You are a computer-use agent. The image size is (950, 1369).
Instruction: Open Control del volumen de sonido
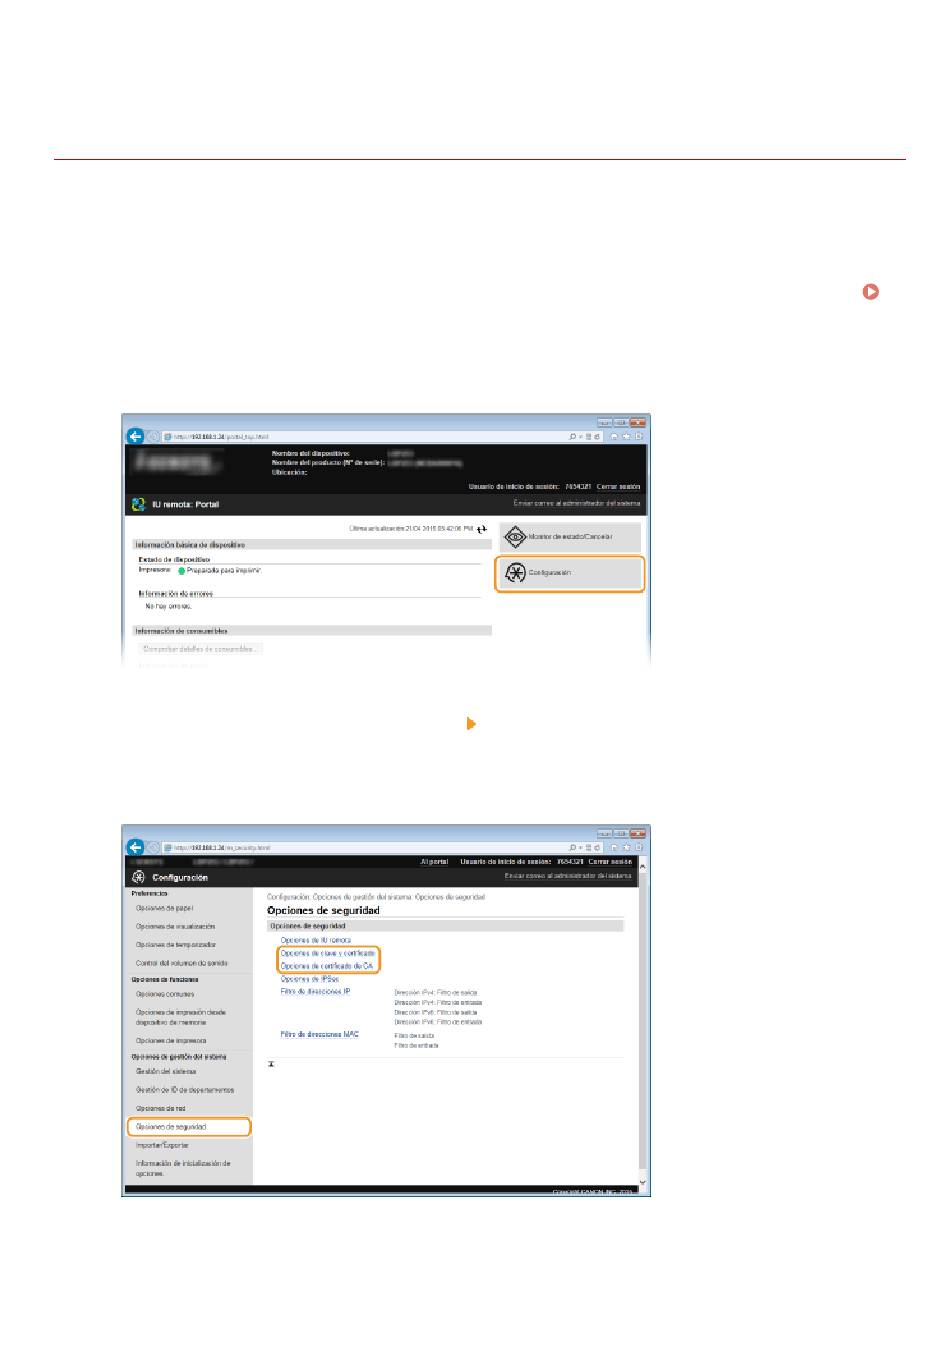point(182,963)
